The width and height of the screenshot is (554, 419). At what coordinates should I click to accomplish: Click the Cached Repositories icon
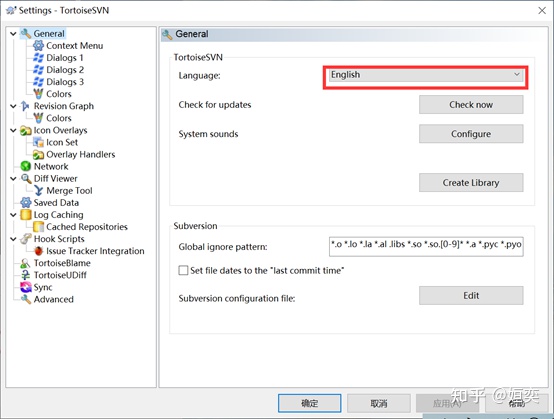pos(38,227)
